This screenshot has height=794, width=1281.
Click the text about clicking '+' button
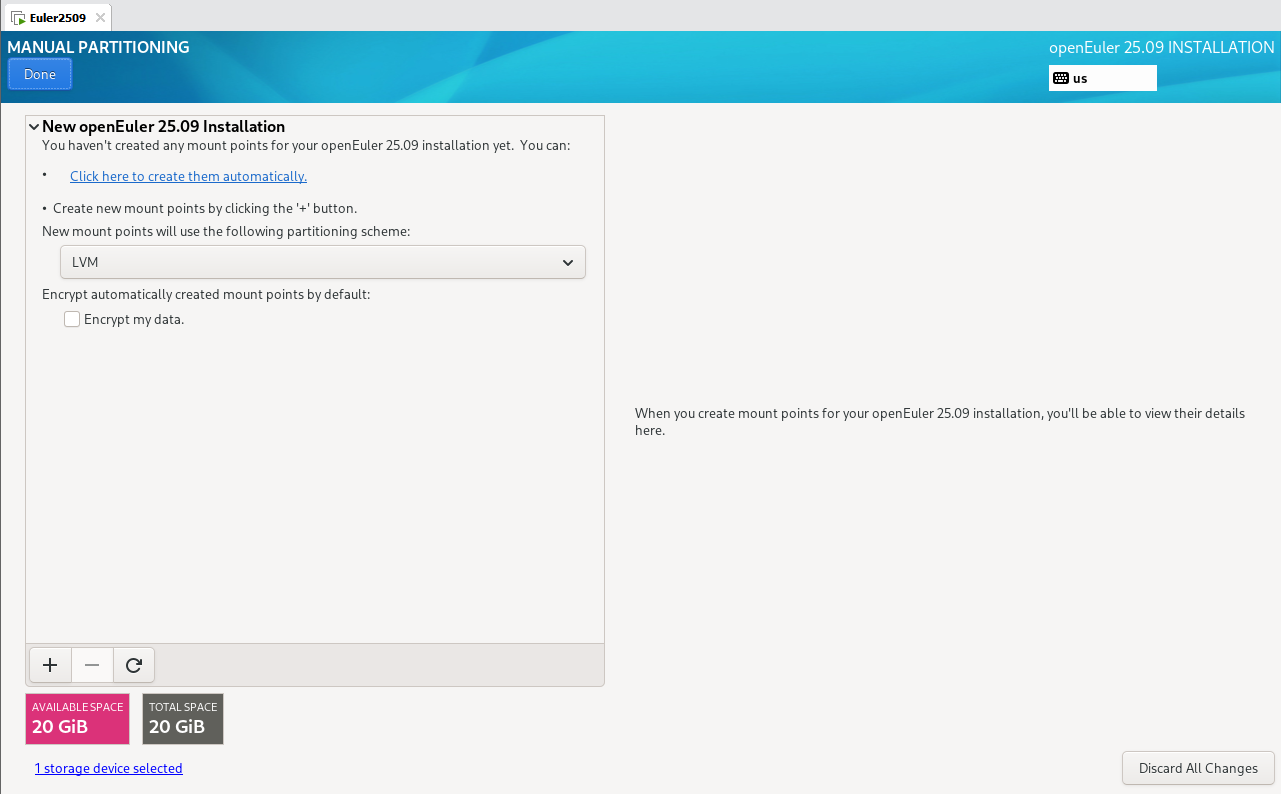(205, 208)
